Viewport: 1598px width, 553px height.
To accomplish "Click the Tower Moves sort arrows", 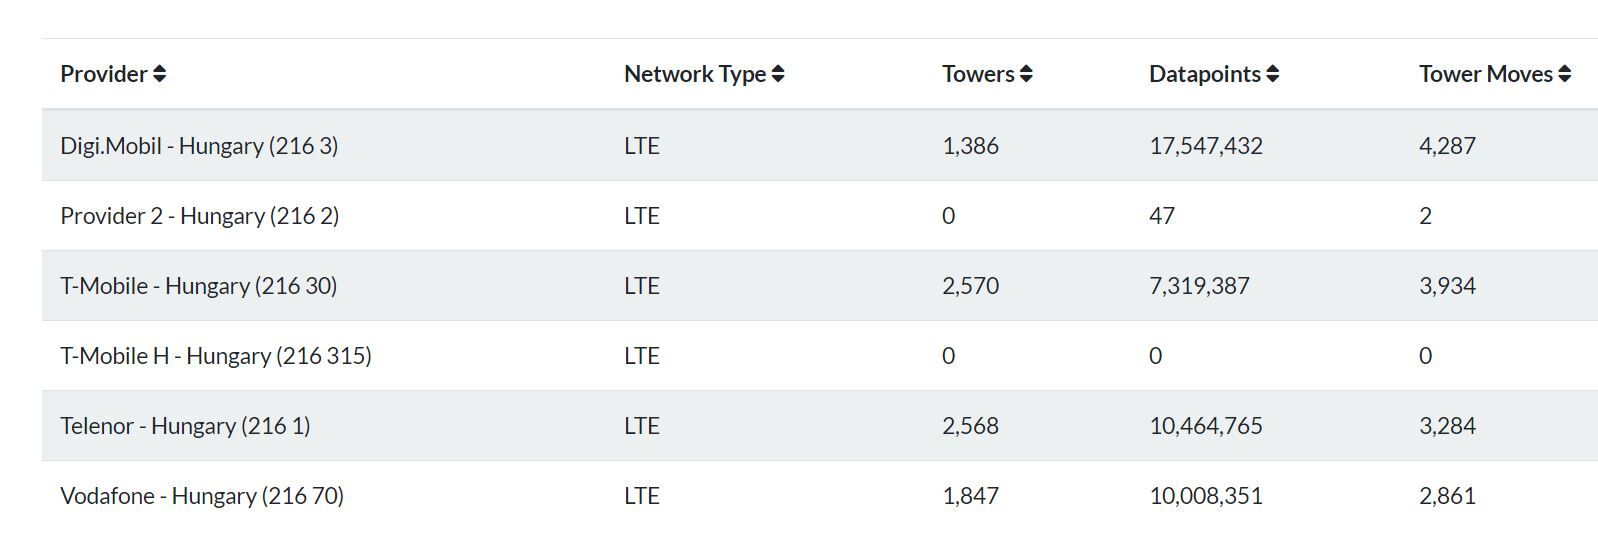I will pyautogui.click(x=1564, y=74).
